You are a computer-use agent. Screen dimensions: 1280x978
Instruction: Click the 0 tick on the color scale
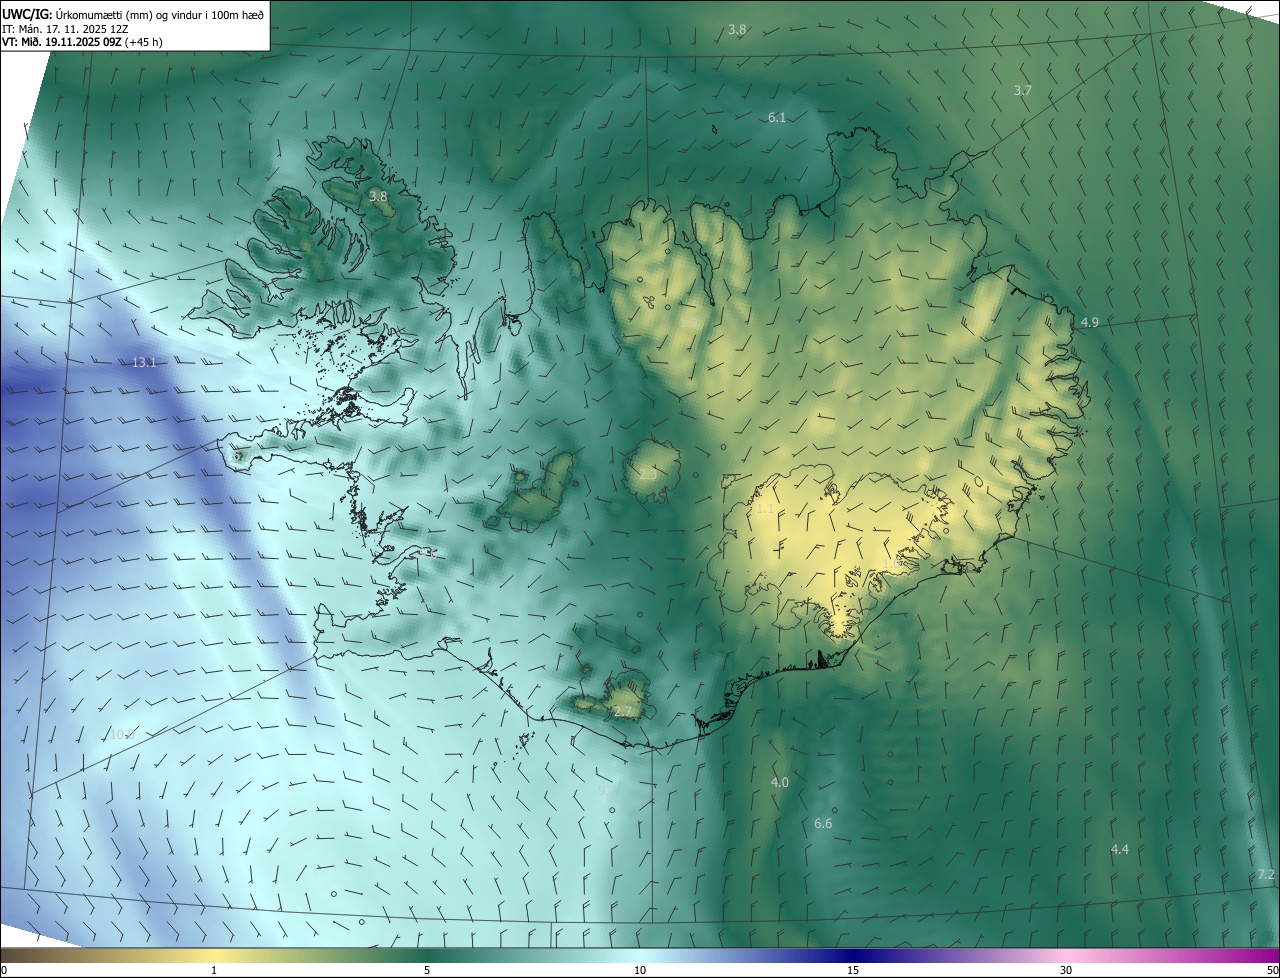[x=4, y=971]
